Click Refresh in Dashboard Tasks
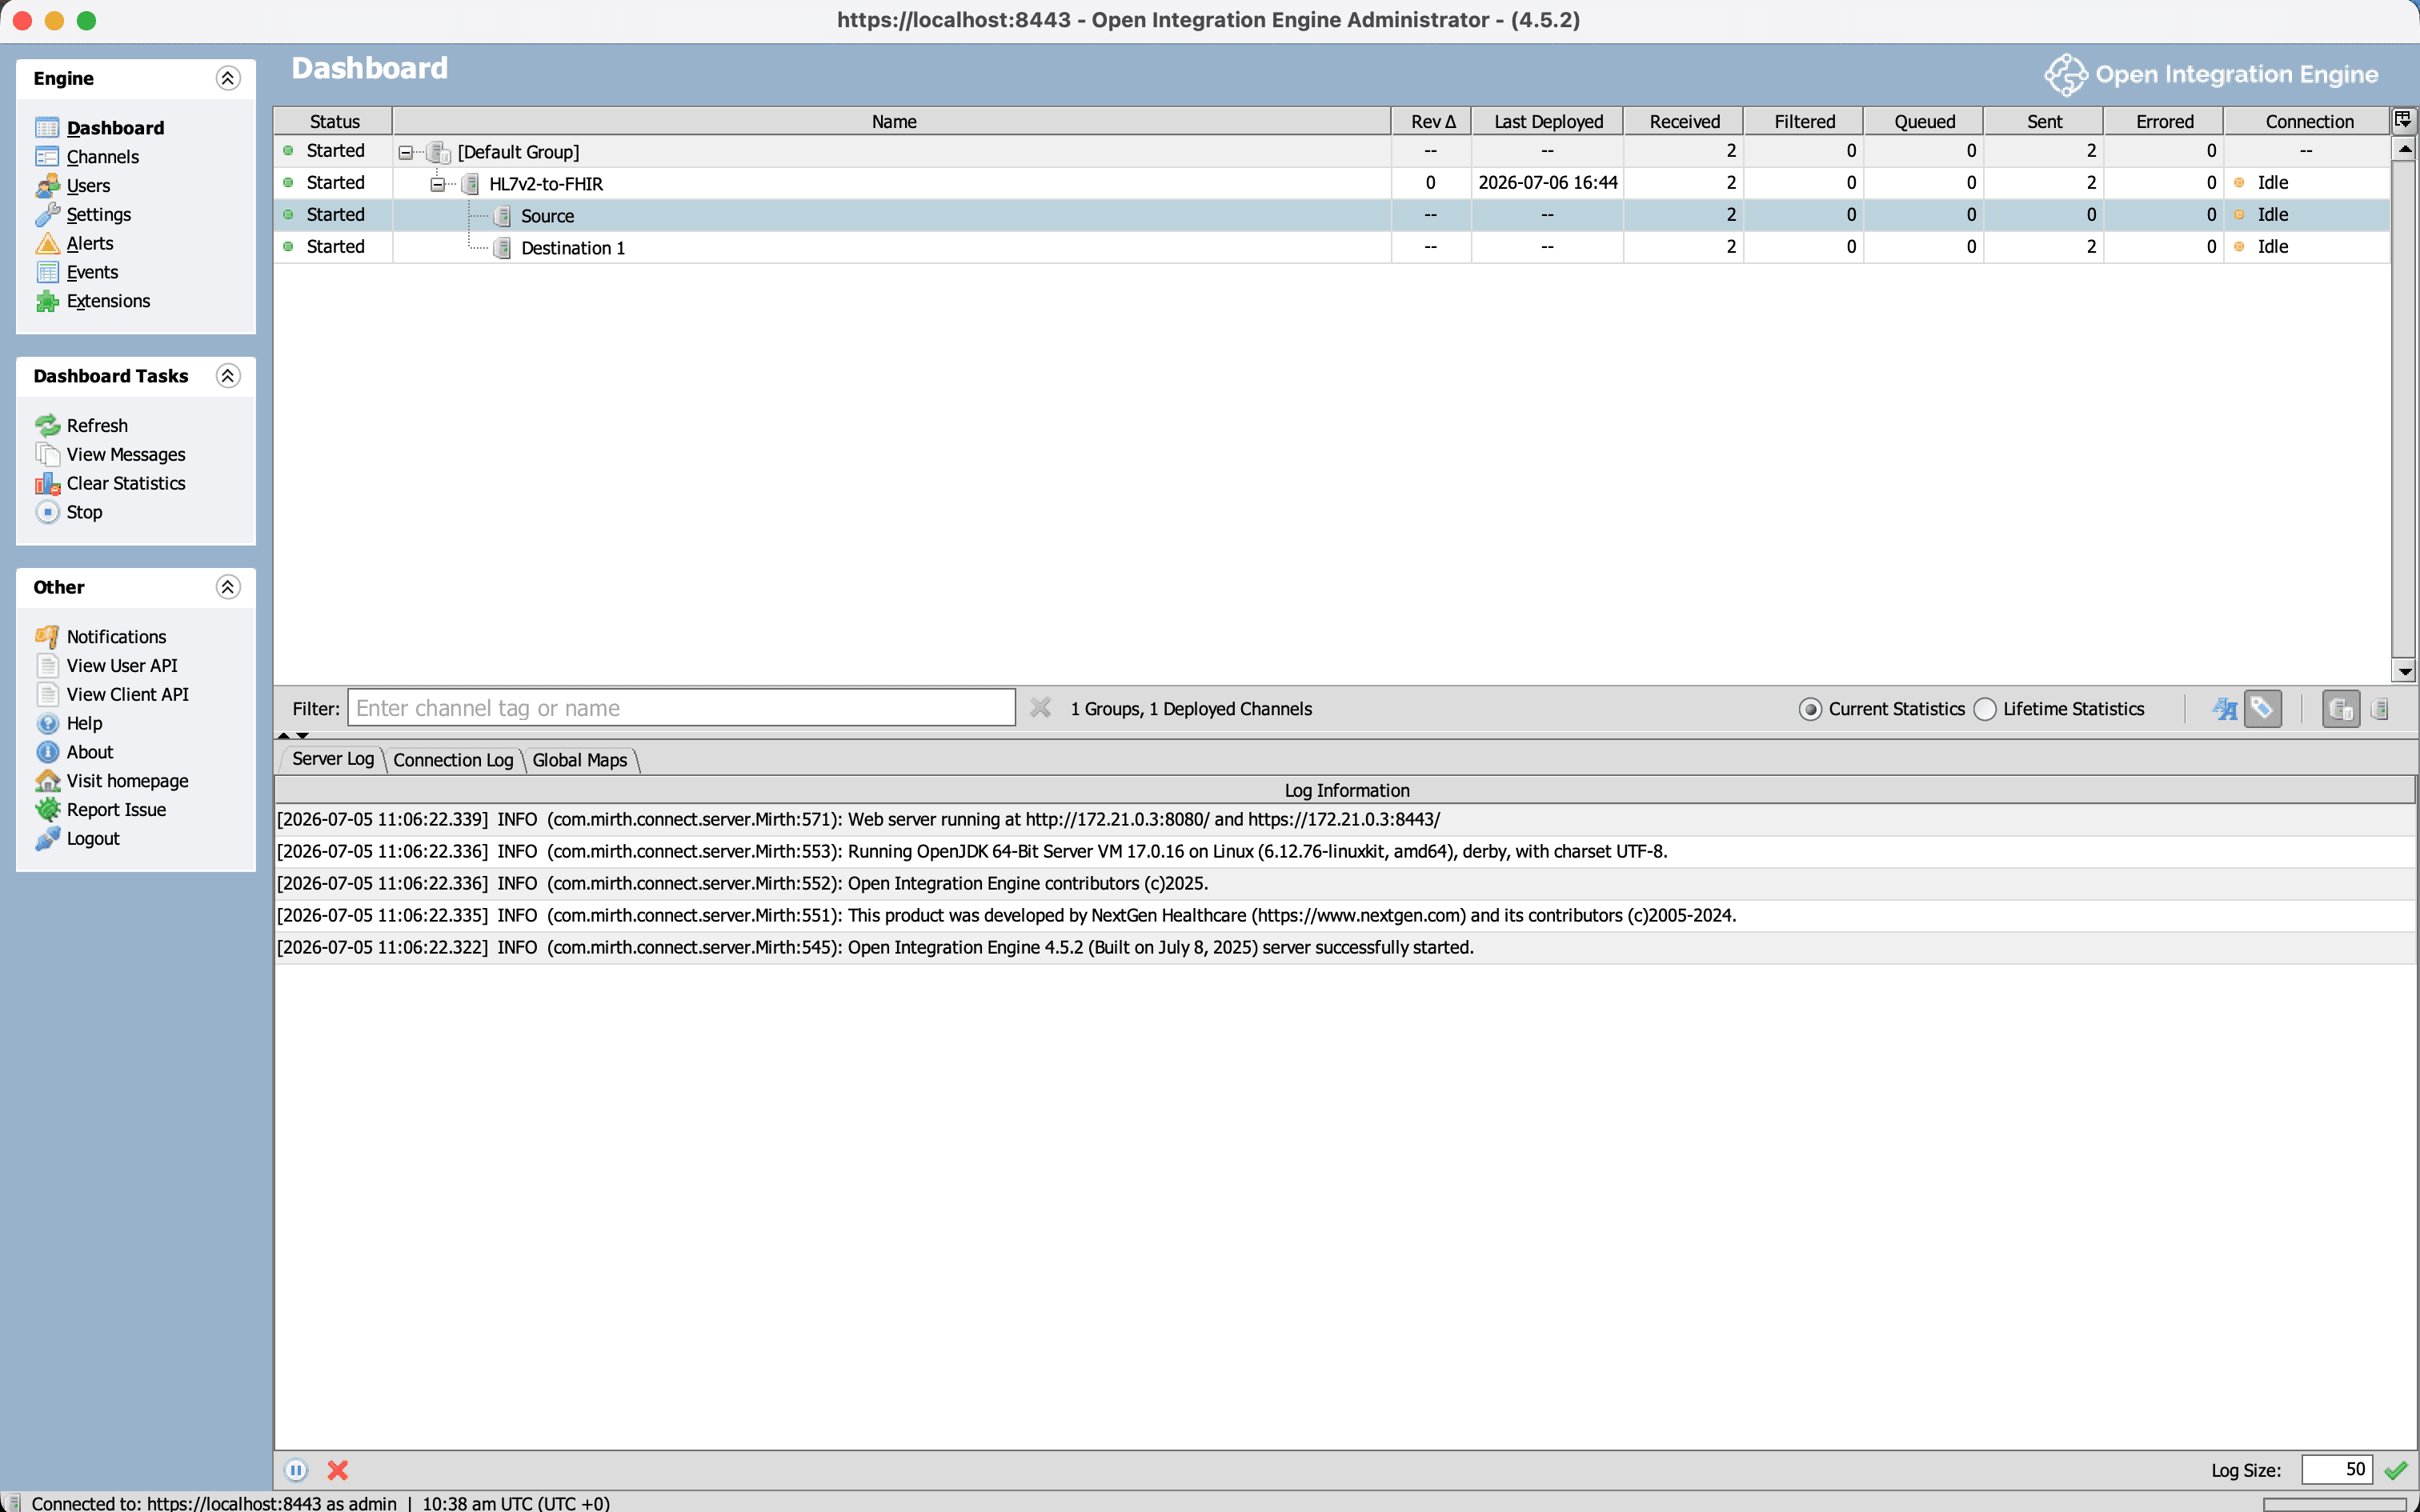Image resolution: width=2420 pixels, height=1512 pixels. pos(97,426)
